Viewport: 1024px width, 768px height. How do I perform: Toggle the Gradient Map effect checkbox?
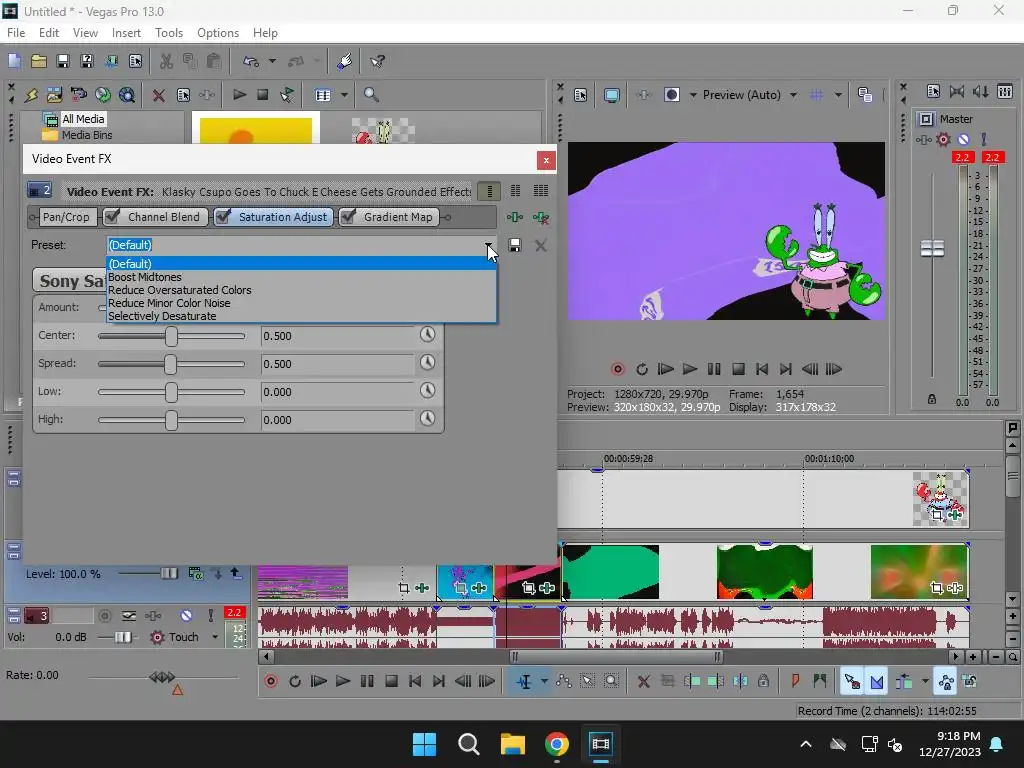[348, 217]
